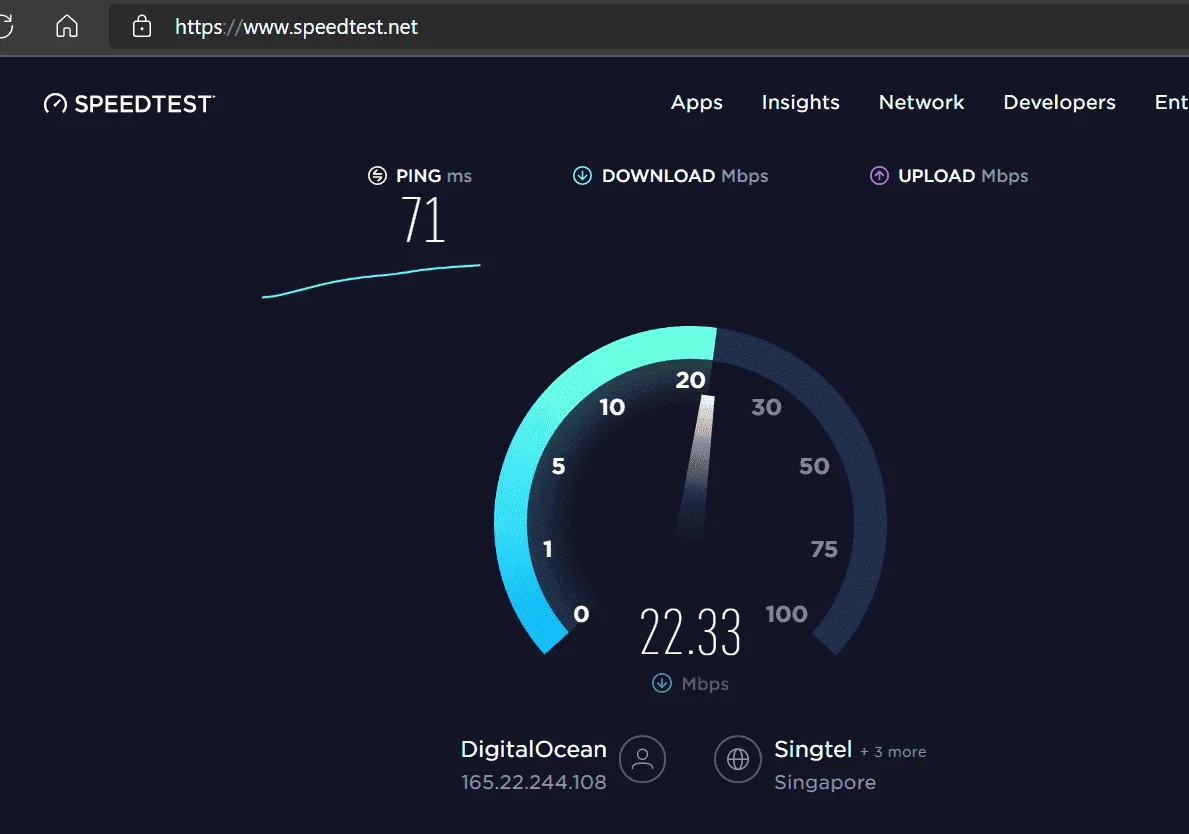Click the Speedtest logo
Viewport: 1189px width, 834px height.
[130, 104]
